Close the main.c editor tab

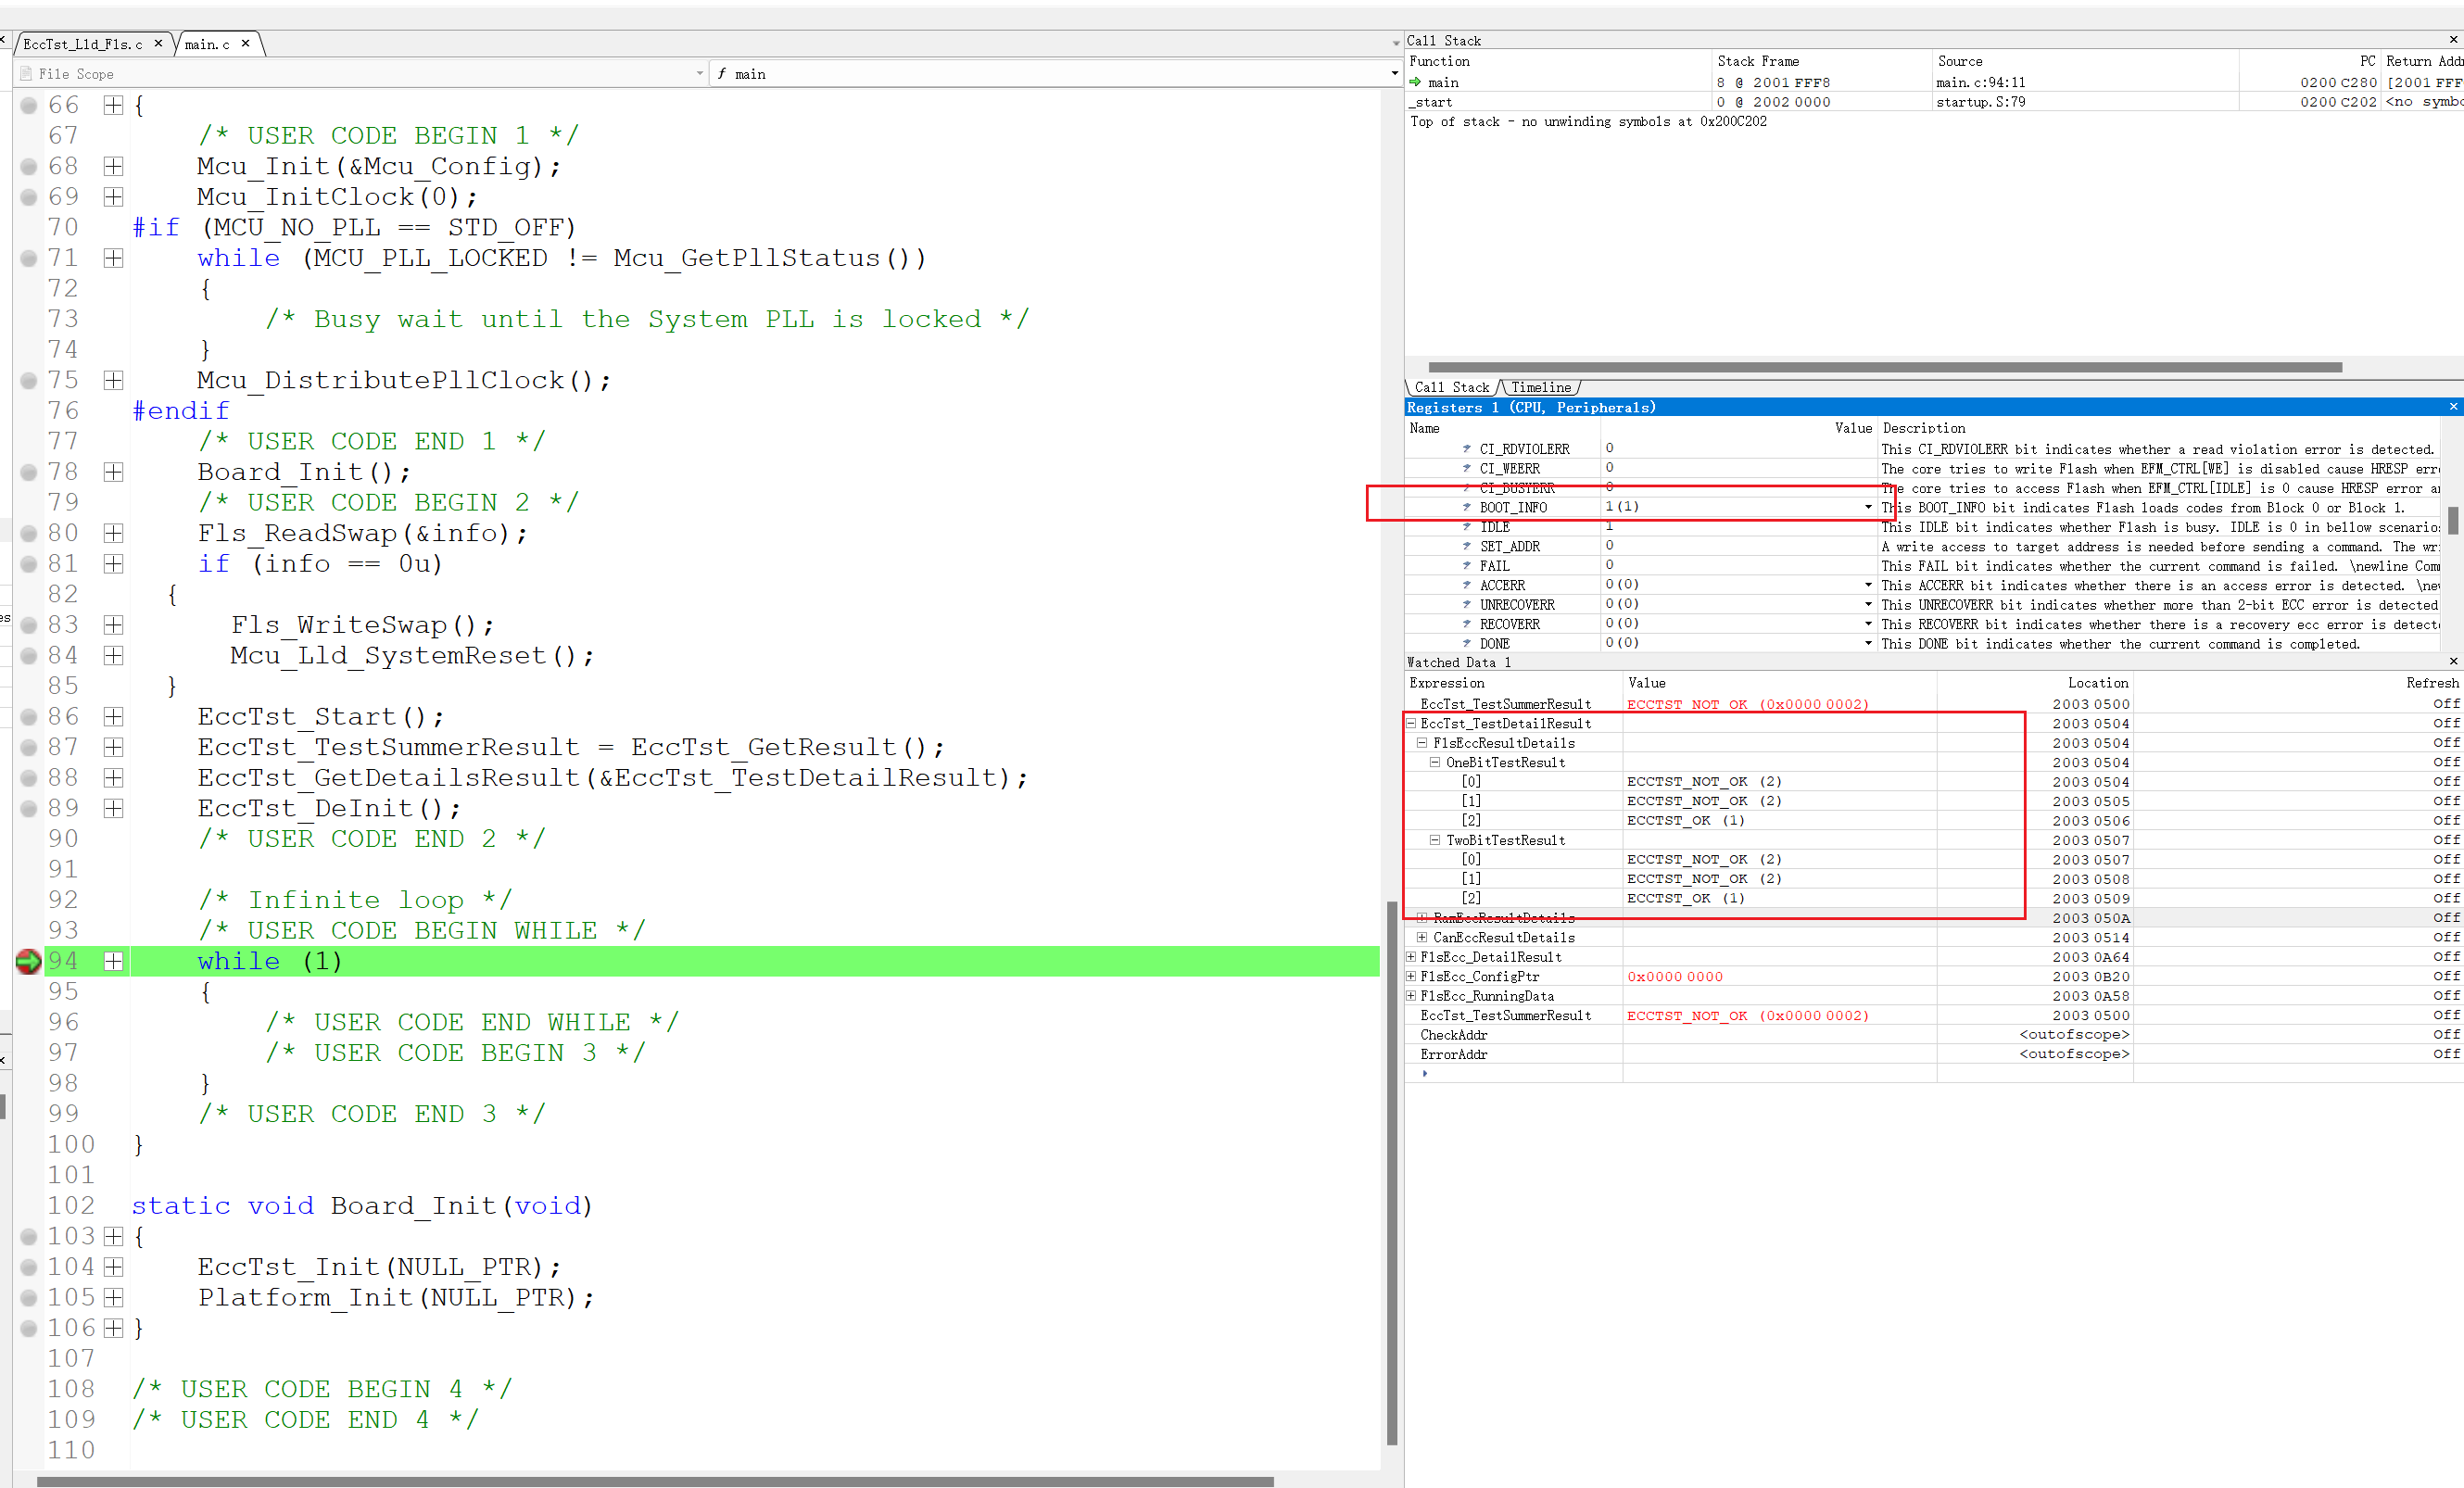click(245, 43)
